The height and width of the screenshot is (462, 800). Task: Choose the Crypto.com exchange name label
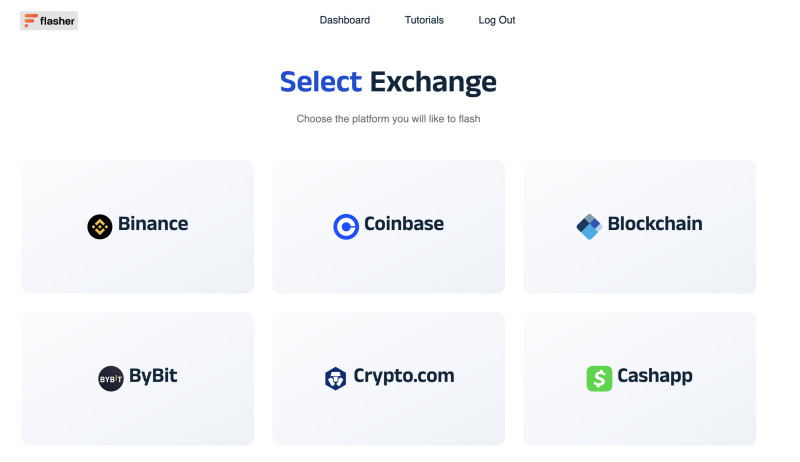pyautogui.click(x=404, y=377)
